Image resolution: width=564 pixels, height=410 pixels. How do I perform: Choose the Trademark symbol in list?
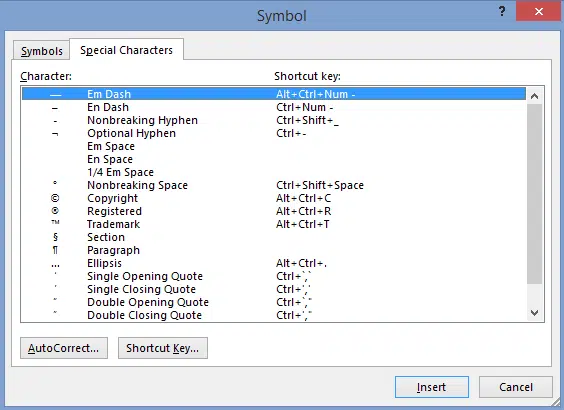pyautogui.click(x=273, y=224)
